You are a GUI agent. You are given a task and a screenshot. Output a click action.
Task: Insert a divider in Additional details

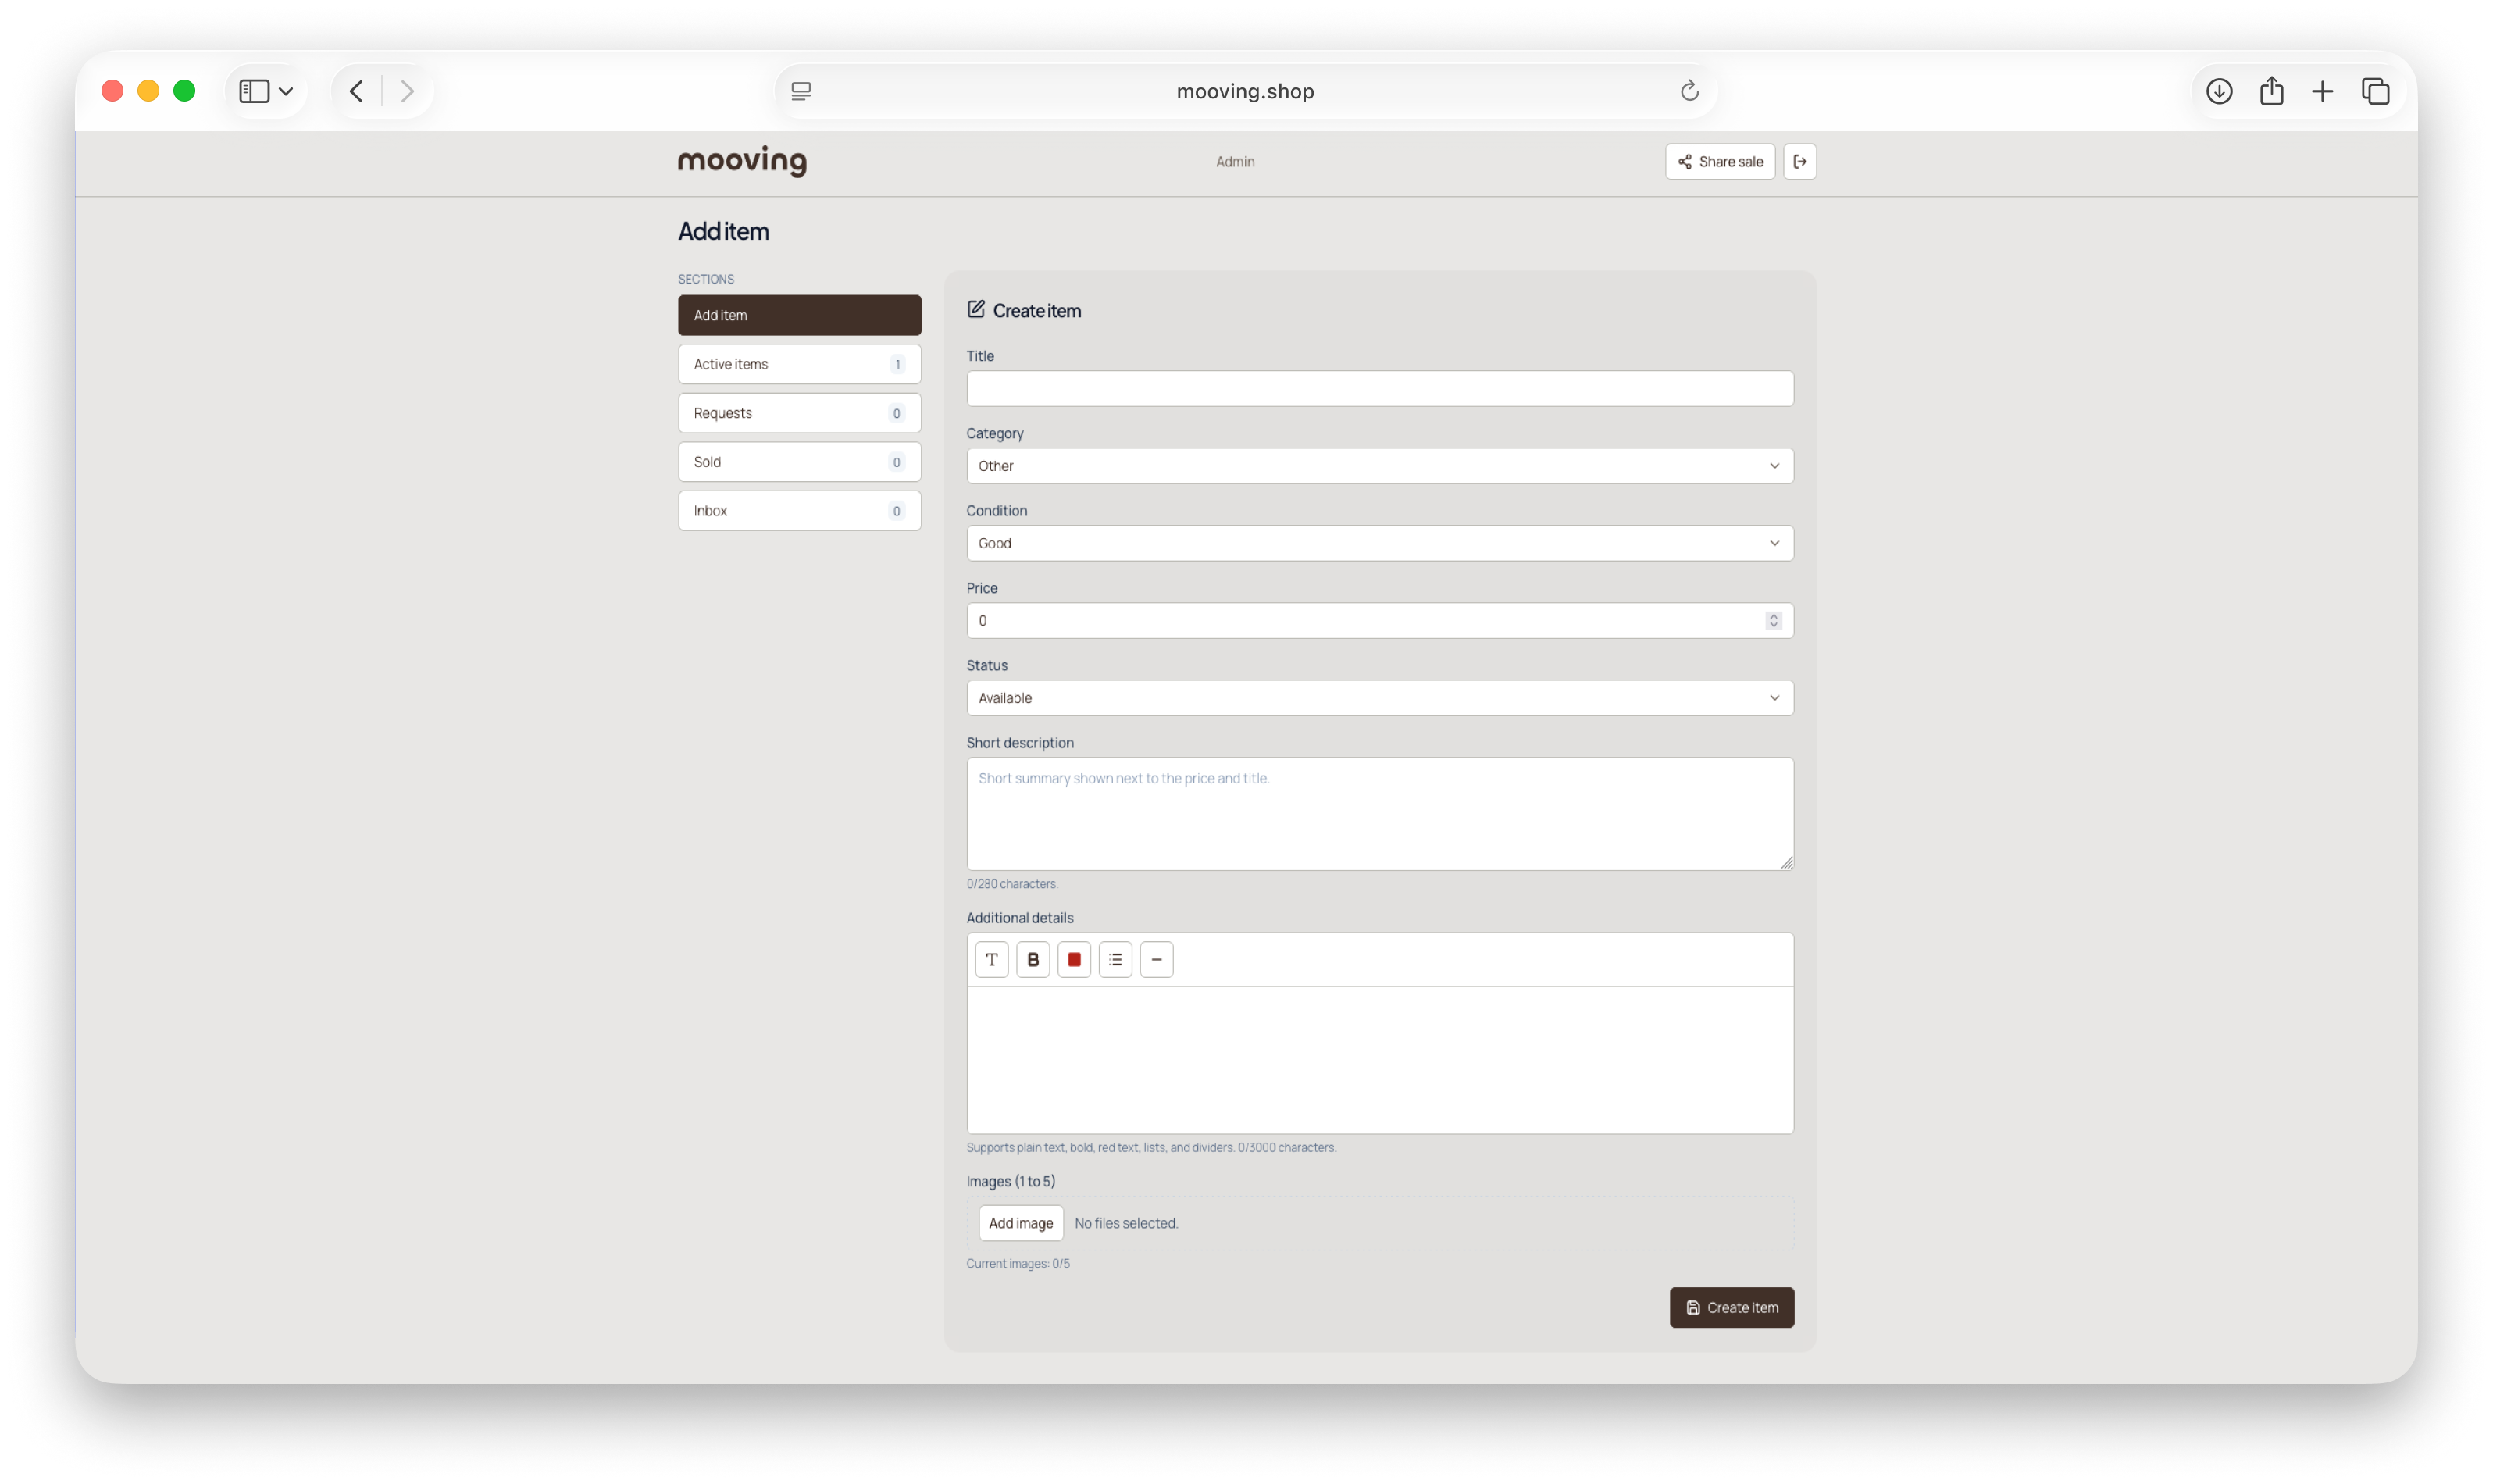(x=1155, y=959)
